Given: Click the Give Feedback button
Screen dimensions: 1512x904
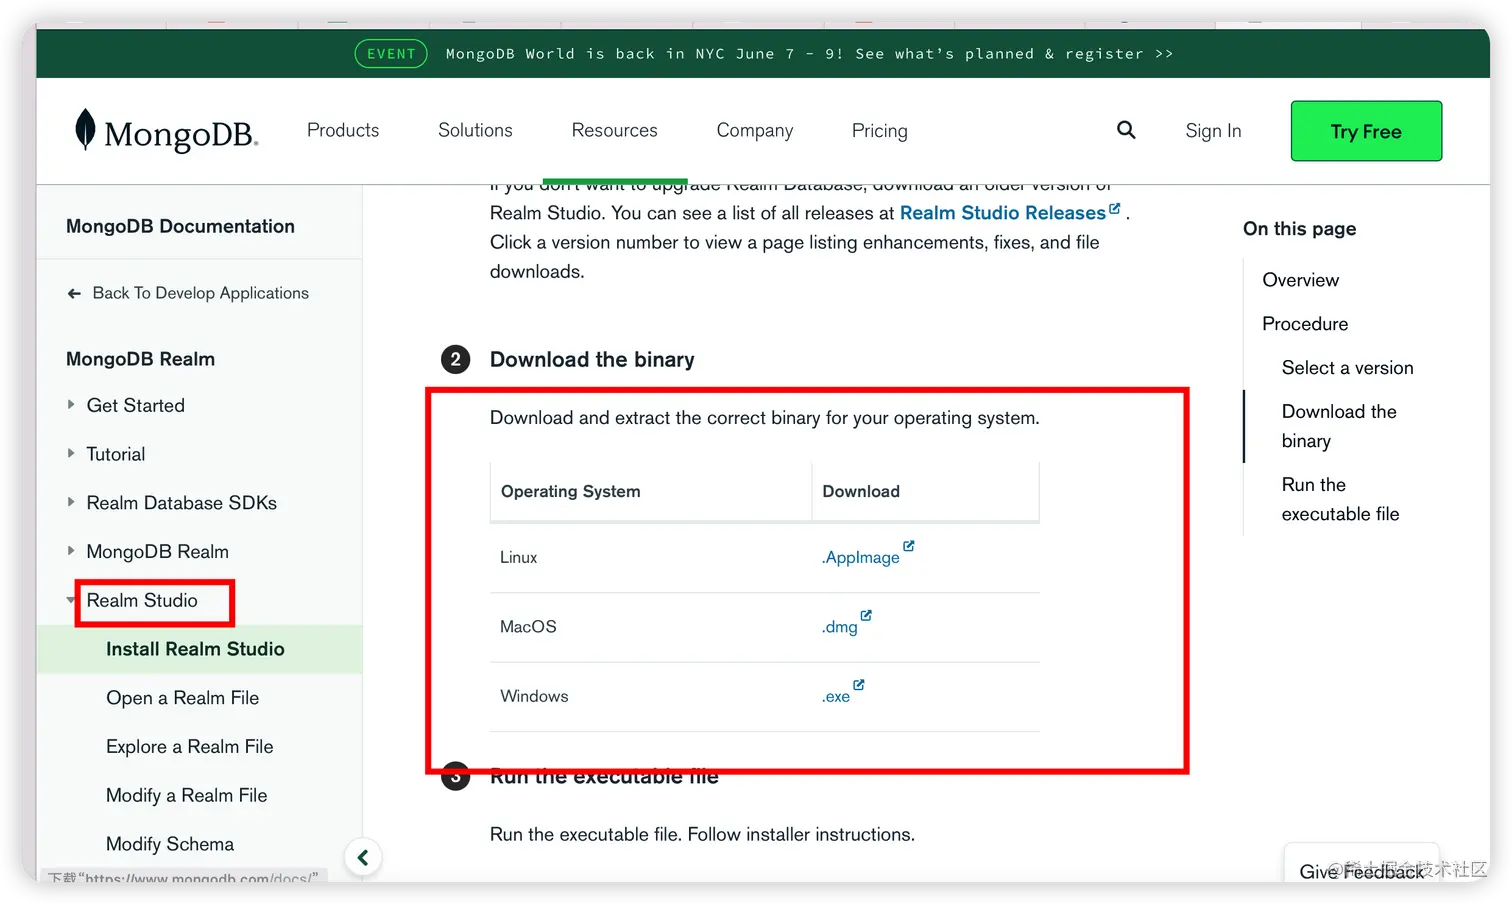Looking at the screenshot, I should (x=1361, y=866).
